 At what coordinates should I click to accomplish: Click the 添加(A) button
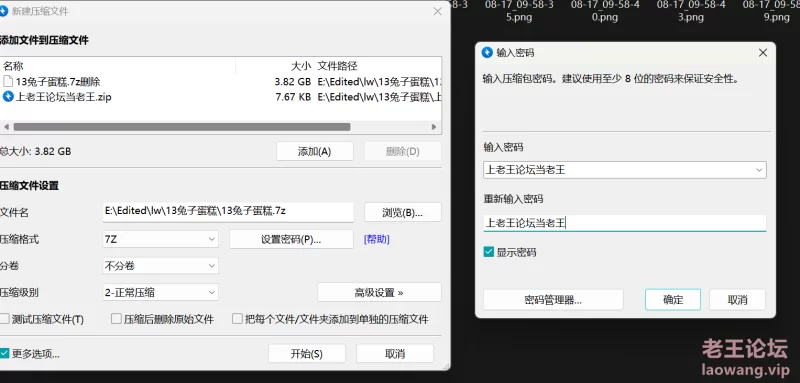(315, 151)
